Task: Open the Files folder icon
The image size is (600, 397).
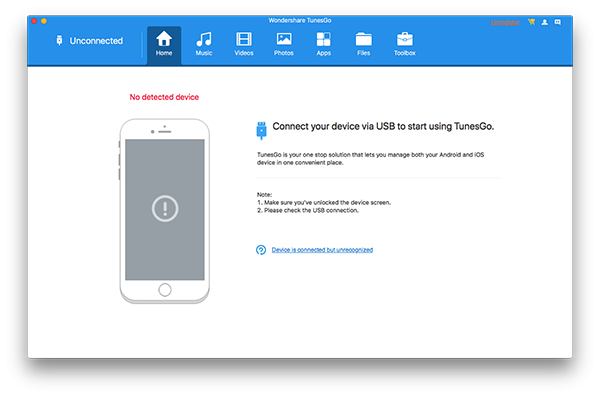Action: pos(364,39)
